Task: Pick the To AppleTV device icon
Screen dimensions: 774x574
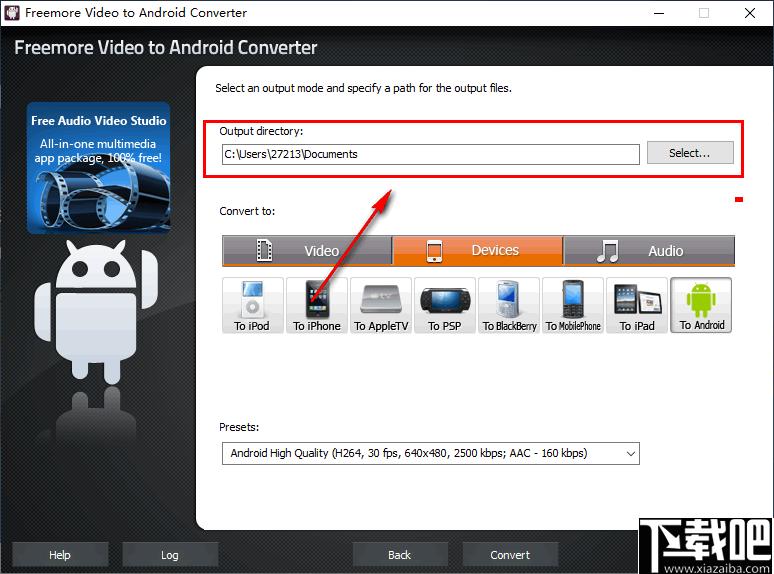Action: point(381,306)
